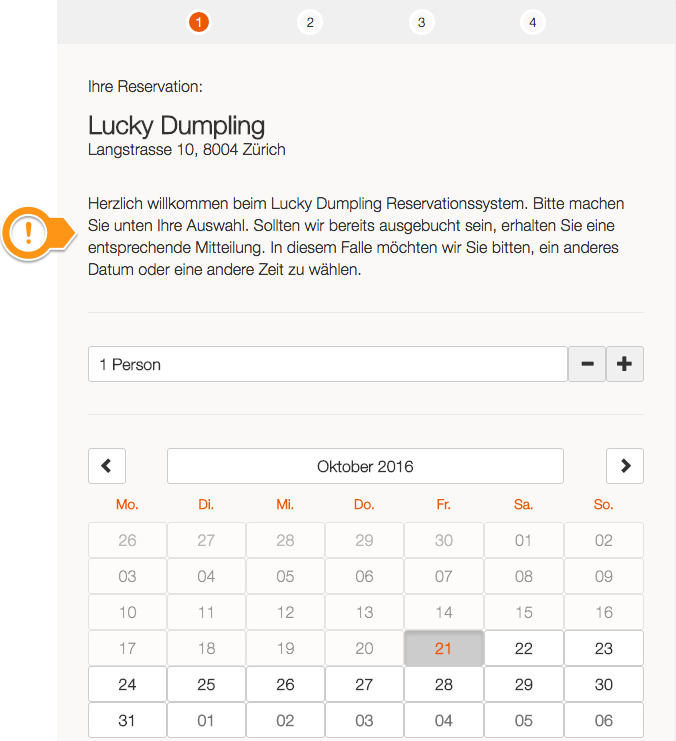Select Sunday 30 in the calendar

604,684
